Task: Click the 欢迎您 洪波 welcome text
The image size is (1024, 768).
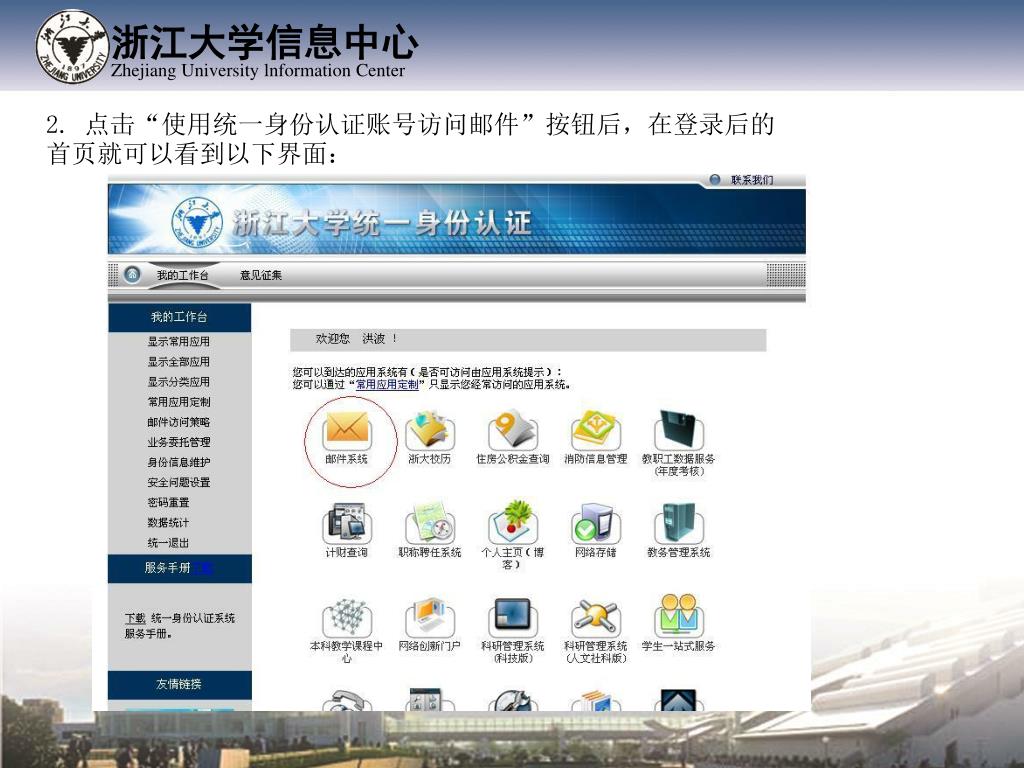Action: pyautogui.click(x=357, y=339)
